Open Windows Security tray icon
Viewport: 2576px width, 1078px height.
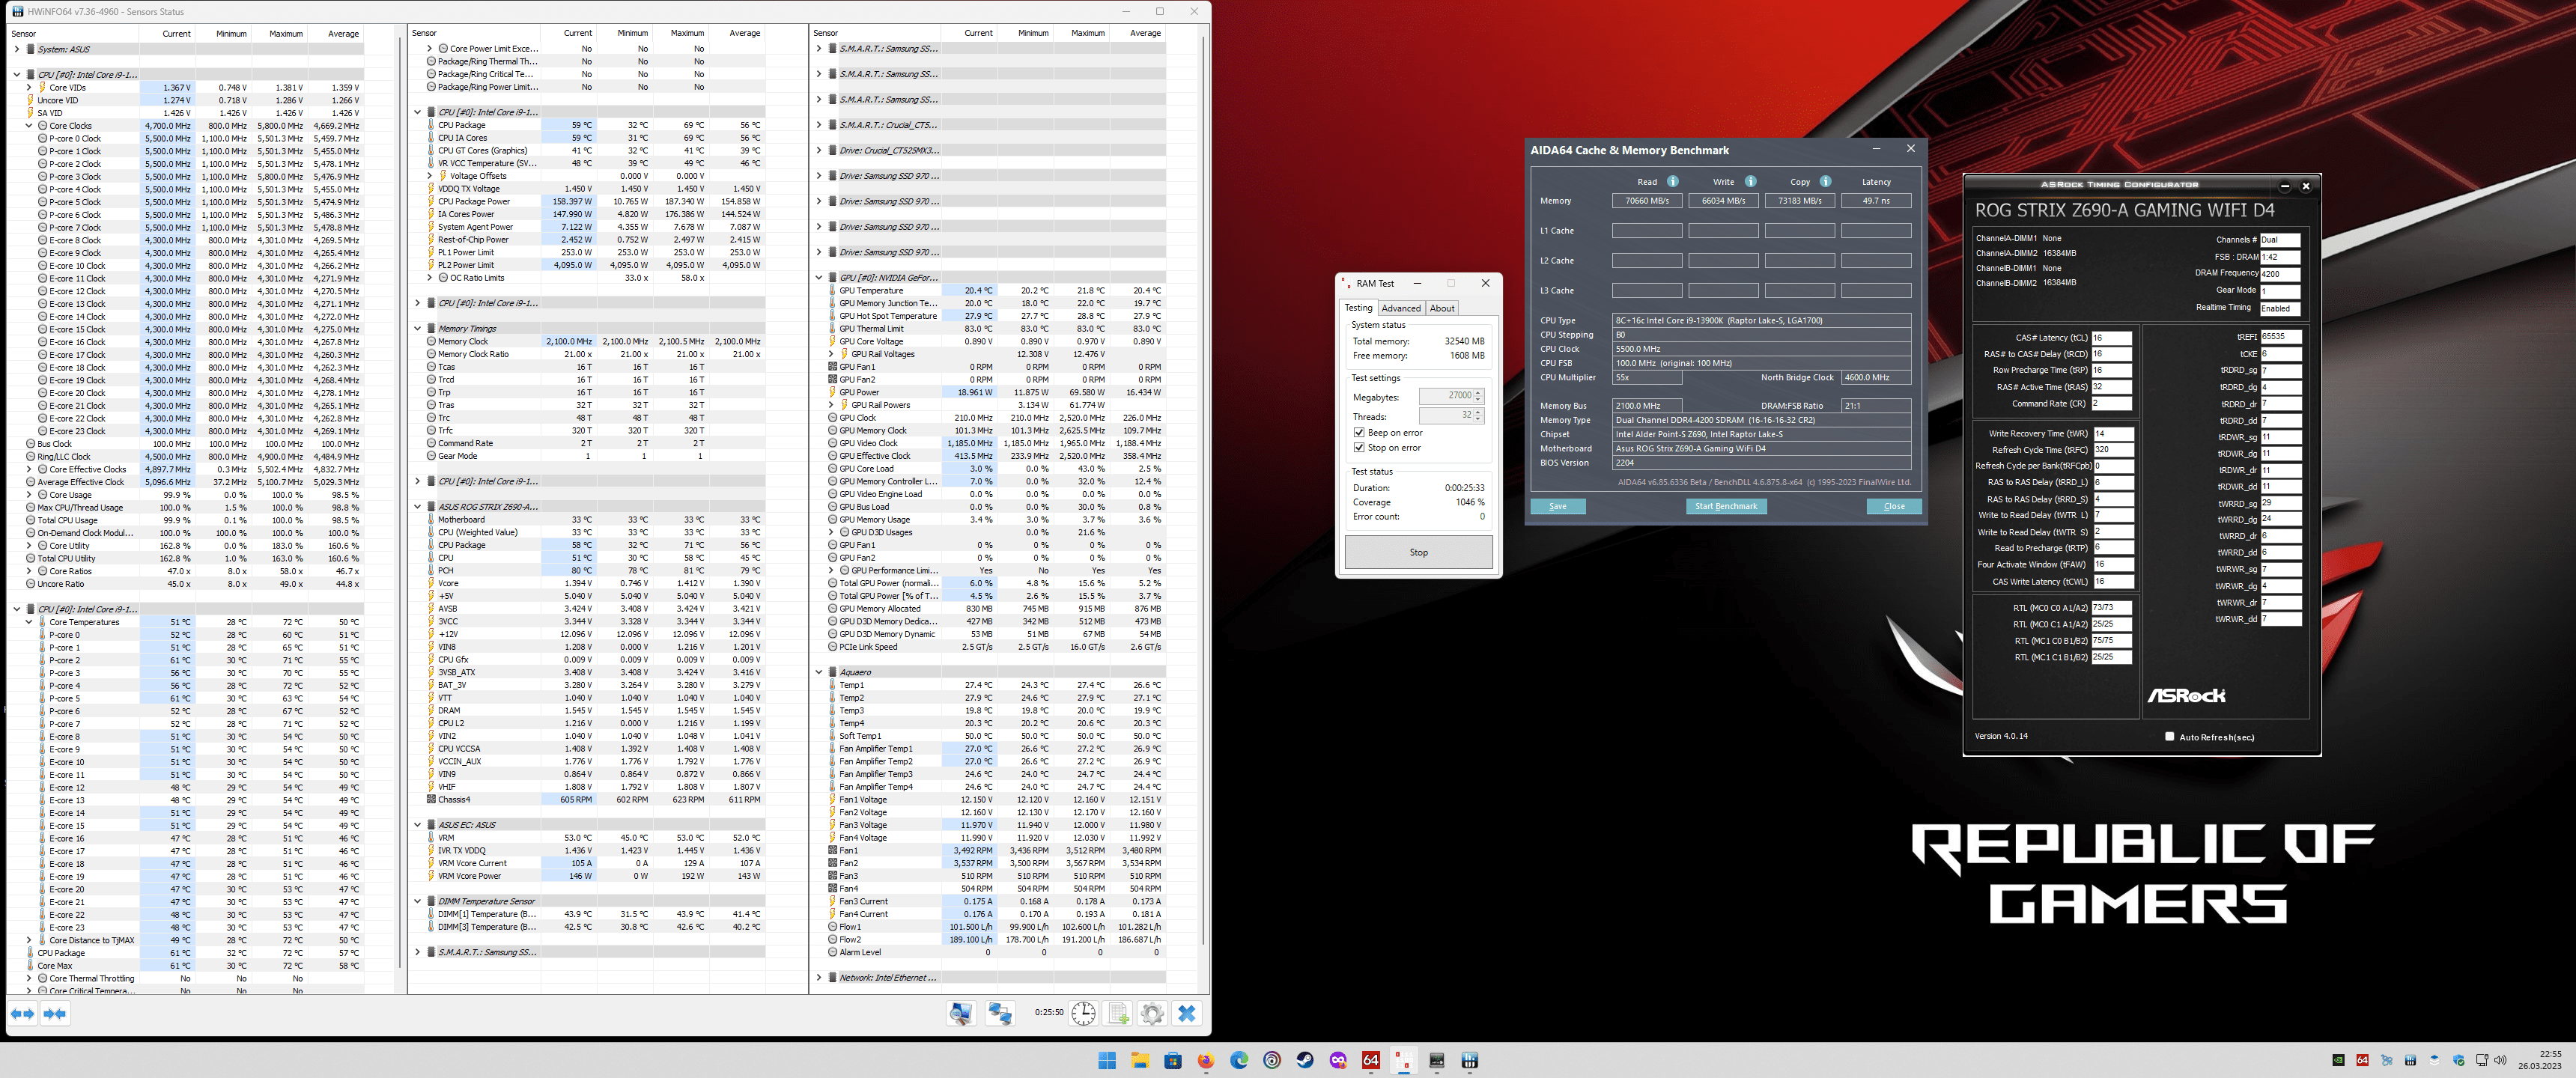[2458, 1060]
